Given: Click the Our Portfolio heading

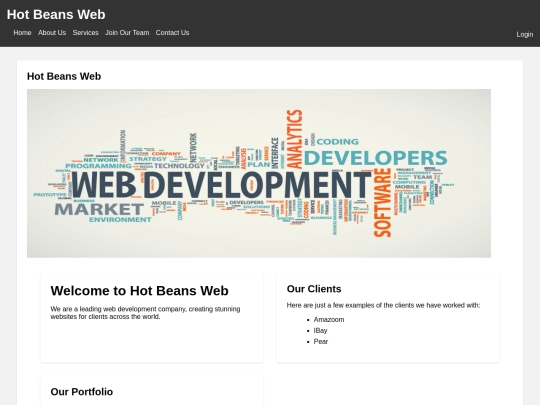Looking at the screenshot, I should pyautogui.click(x=82, y=392).
